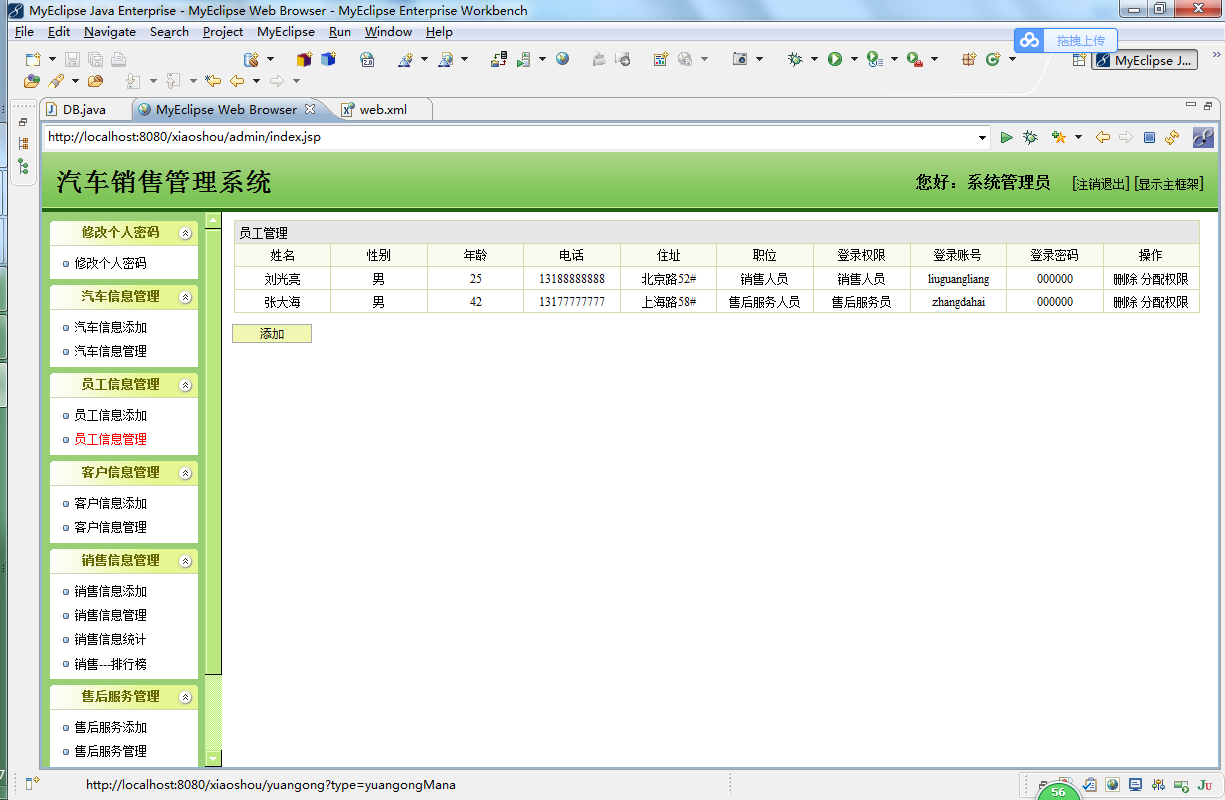Viewport: 1225px width, 800px height.
Task: Click the browser Stop square icon
Action: (x=1149, y=137)
